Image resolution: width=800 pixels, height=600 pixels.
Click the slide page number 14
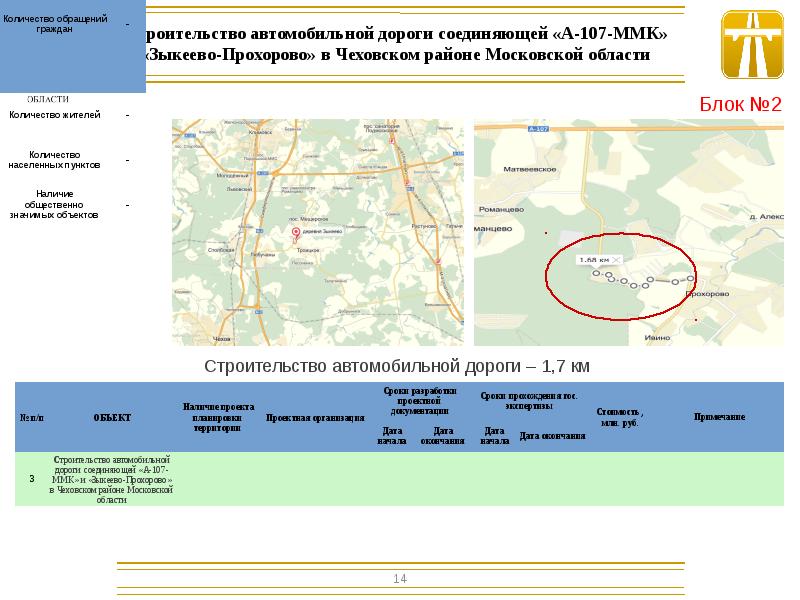(400, 579)
